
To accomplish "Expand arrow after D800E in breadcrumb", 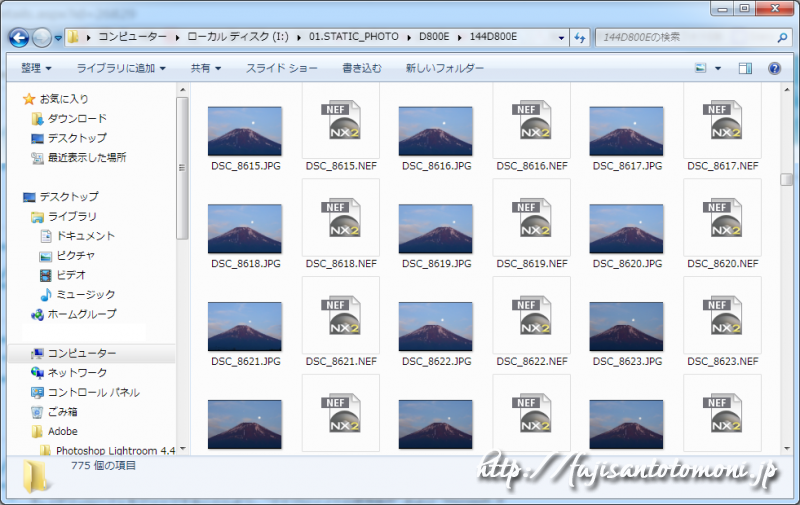I will (460, 37).
